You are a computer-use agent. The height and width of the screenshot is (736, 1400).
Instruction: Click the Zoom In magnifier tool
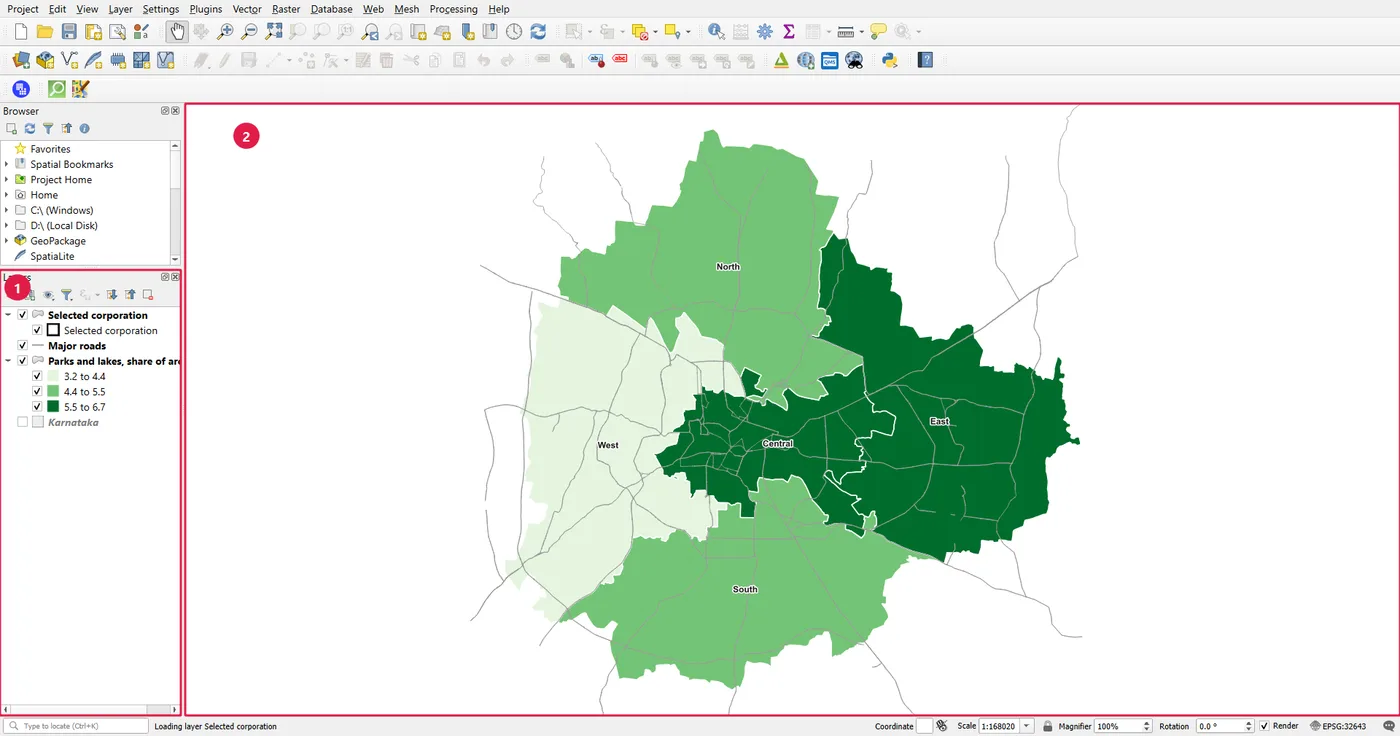coord(226,32)
